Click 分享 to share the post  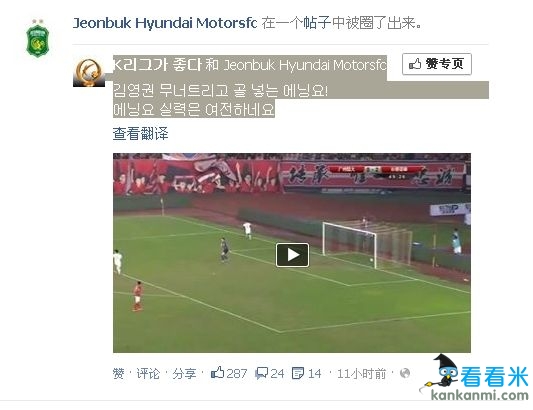click(x=184, y=374)
